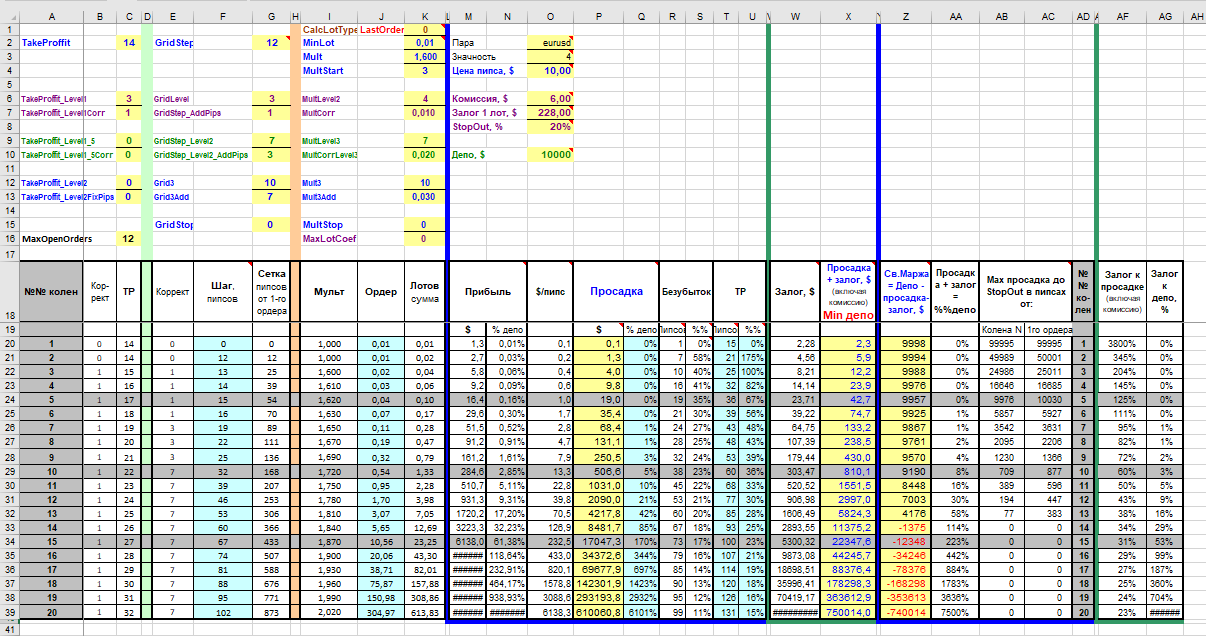Image resolution: width=1206 pixels, height=636 pixels.
Task: Select the MultStop label cell
Action: (x=327, y=225)
